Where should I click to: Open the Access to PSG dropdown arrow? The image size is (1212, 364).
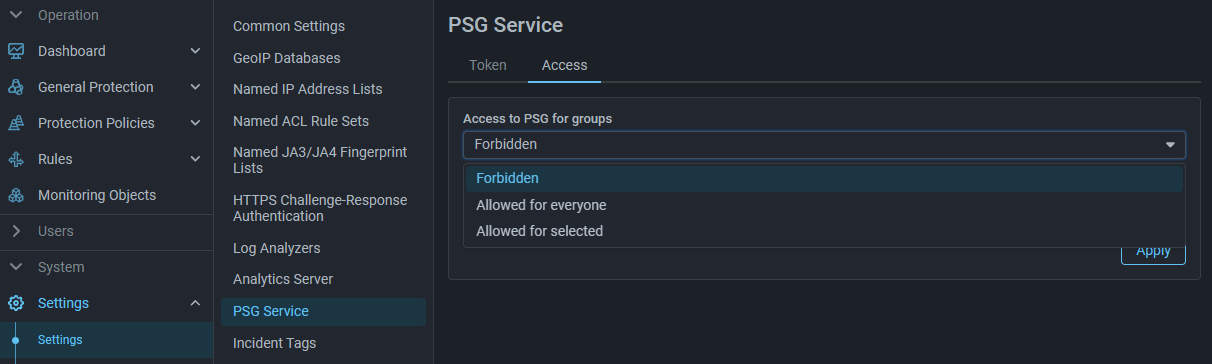[1170, 145]
